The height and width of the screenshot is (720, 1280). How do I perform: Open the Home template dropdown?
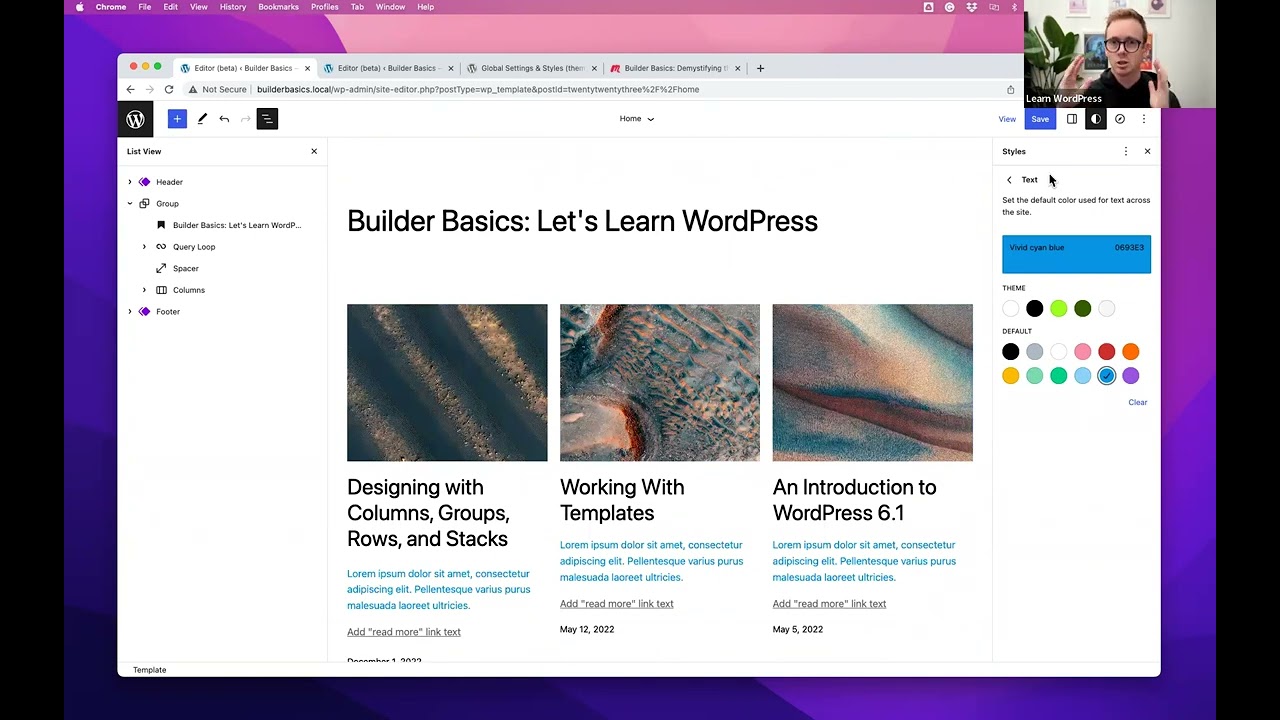coord(637,119)
